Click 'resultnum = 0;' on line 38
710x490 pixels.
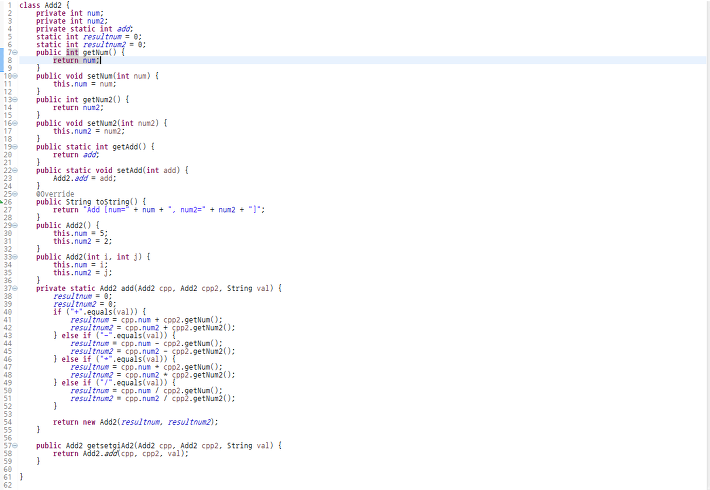82,296
